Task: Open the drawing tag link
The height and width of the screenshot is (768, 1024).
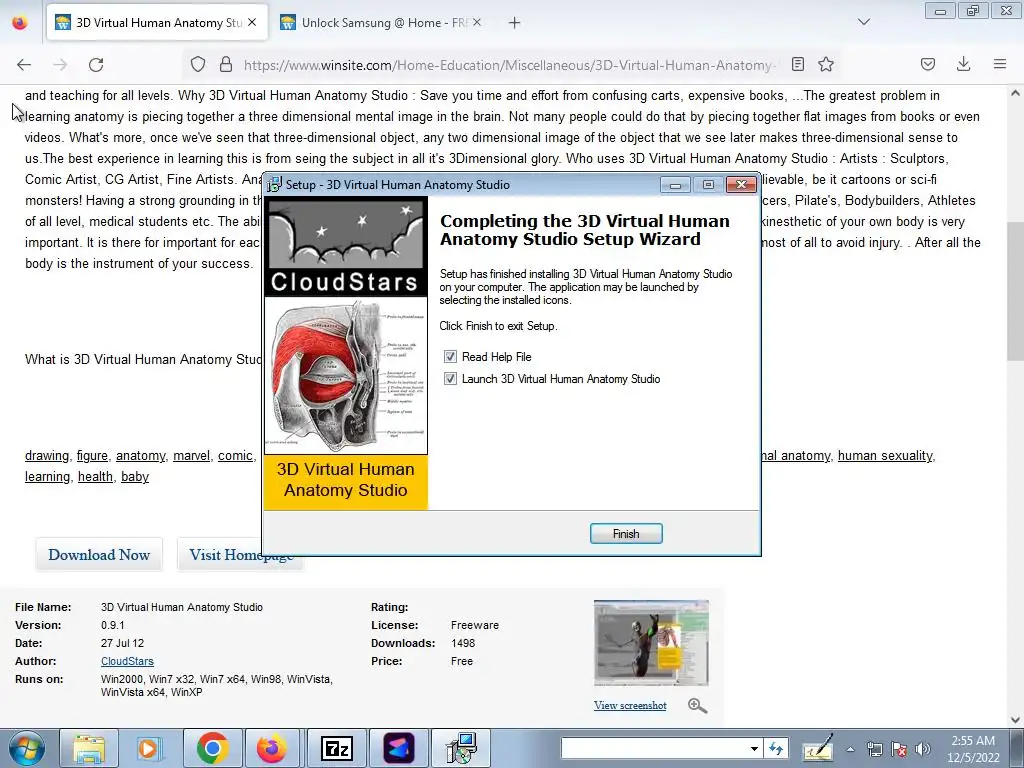Action: (47, 456)
